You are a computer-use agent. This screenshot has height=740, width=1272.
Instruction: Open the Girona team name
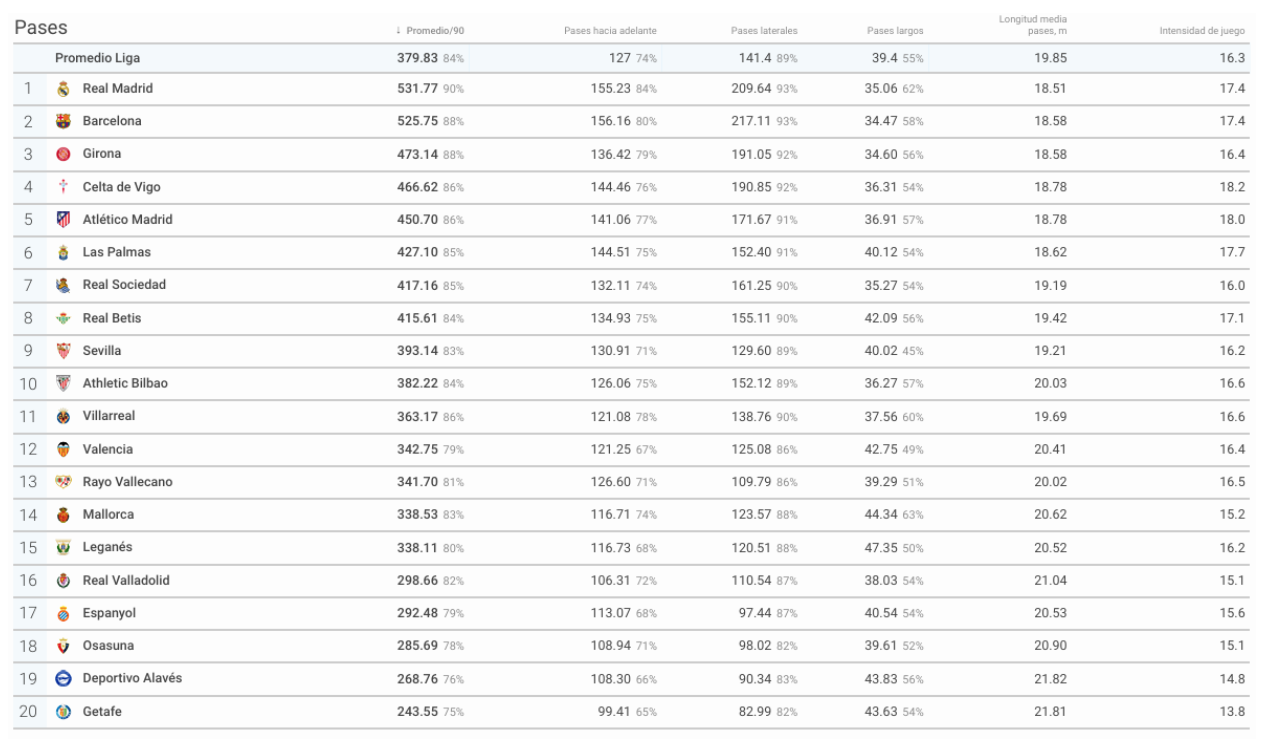(x=102, y=154)
